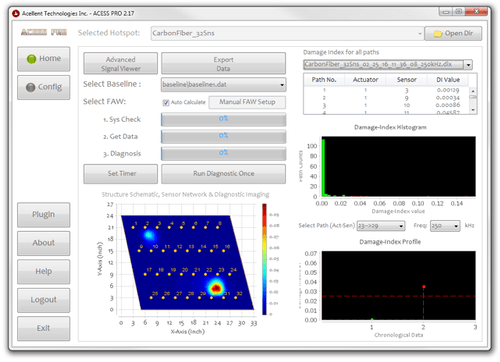This screenshot has width=500, height=362.
Task: Click the folder icon on Open Dir
Action: click(438, 34)
